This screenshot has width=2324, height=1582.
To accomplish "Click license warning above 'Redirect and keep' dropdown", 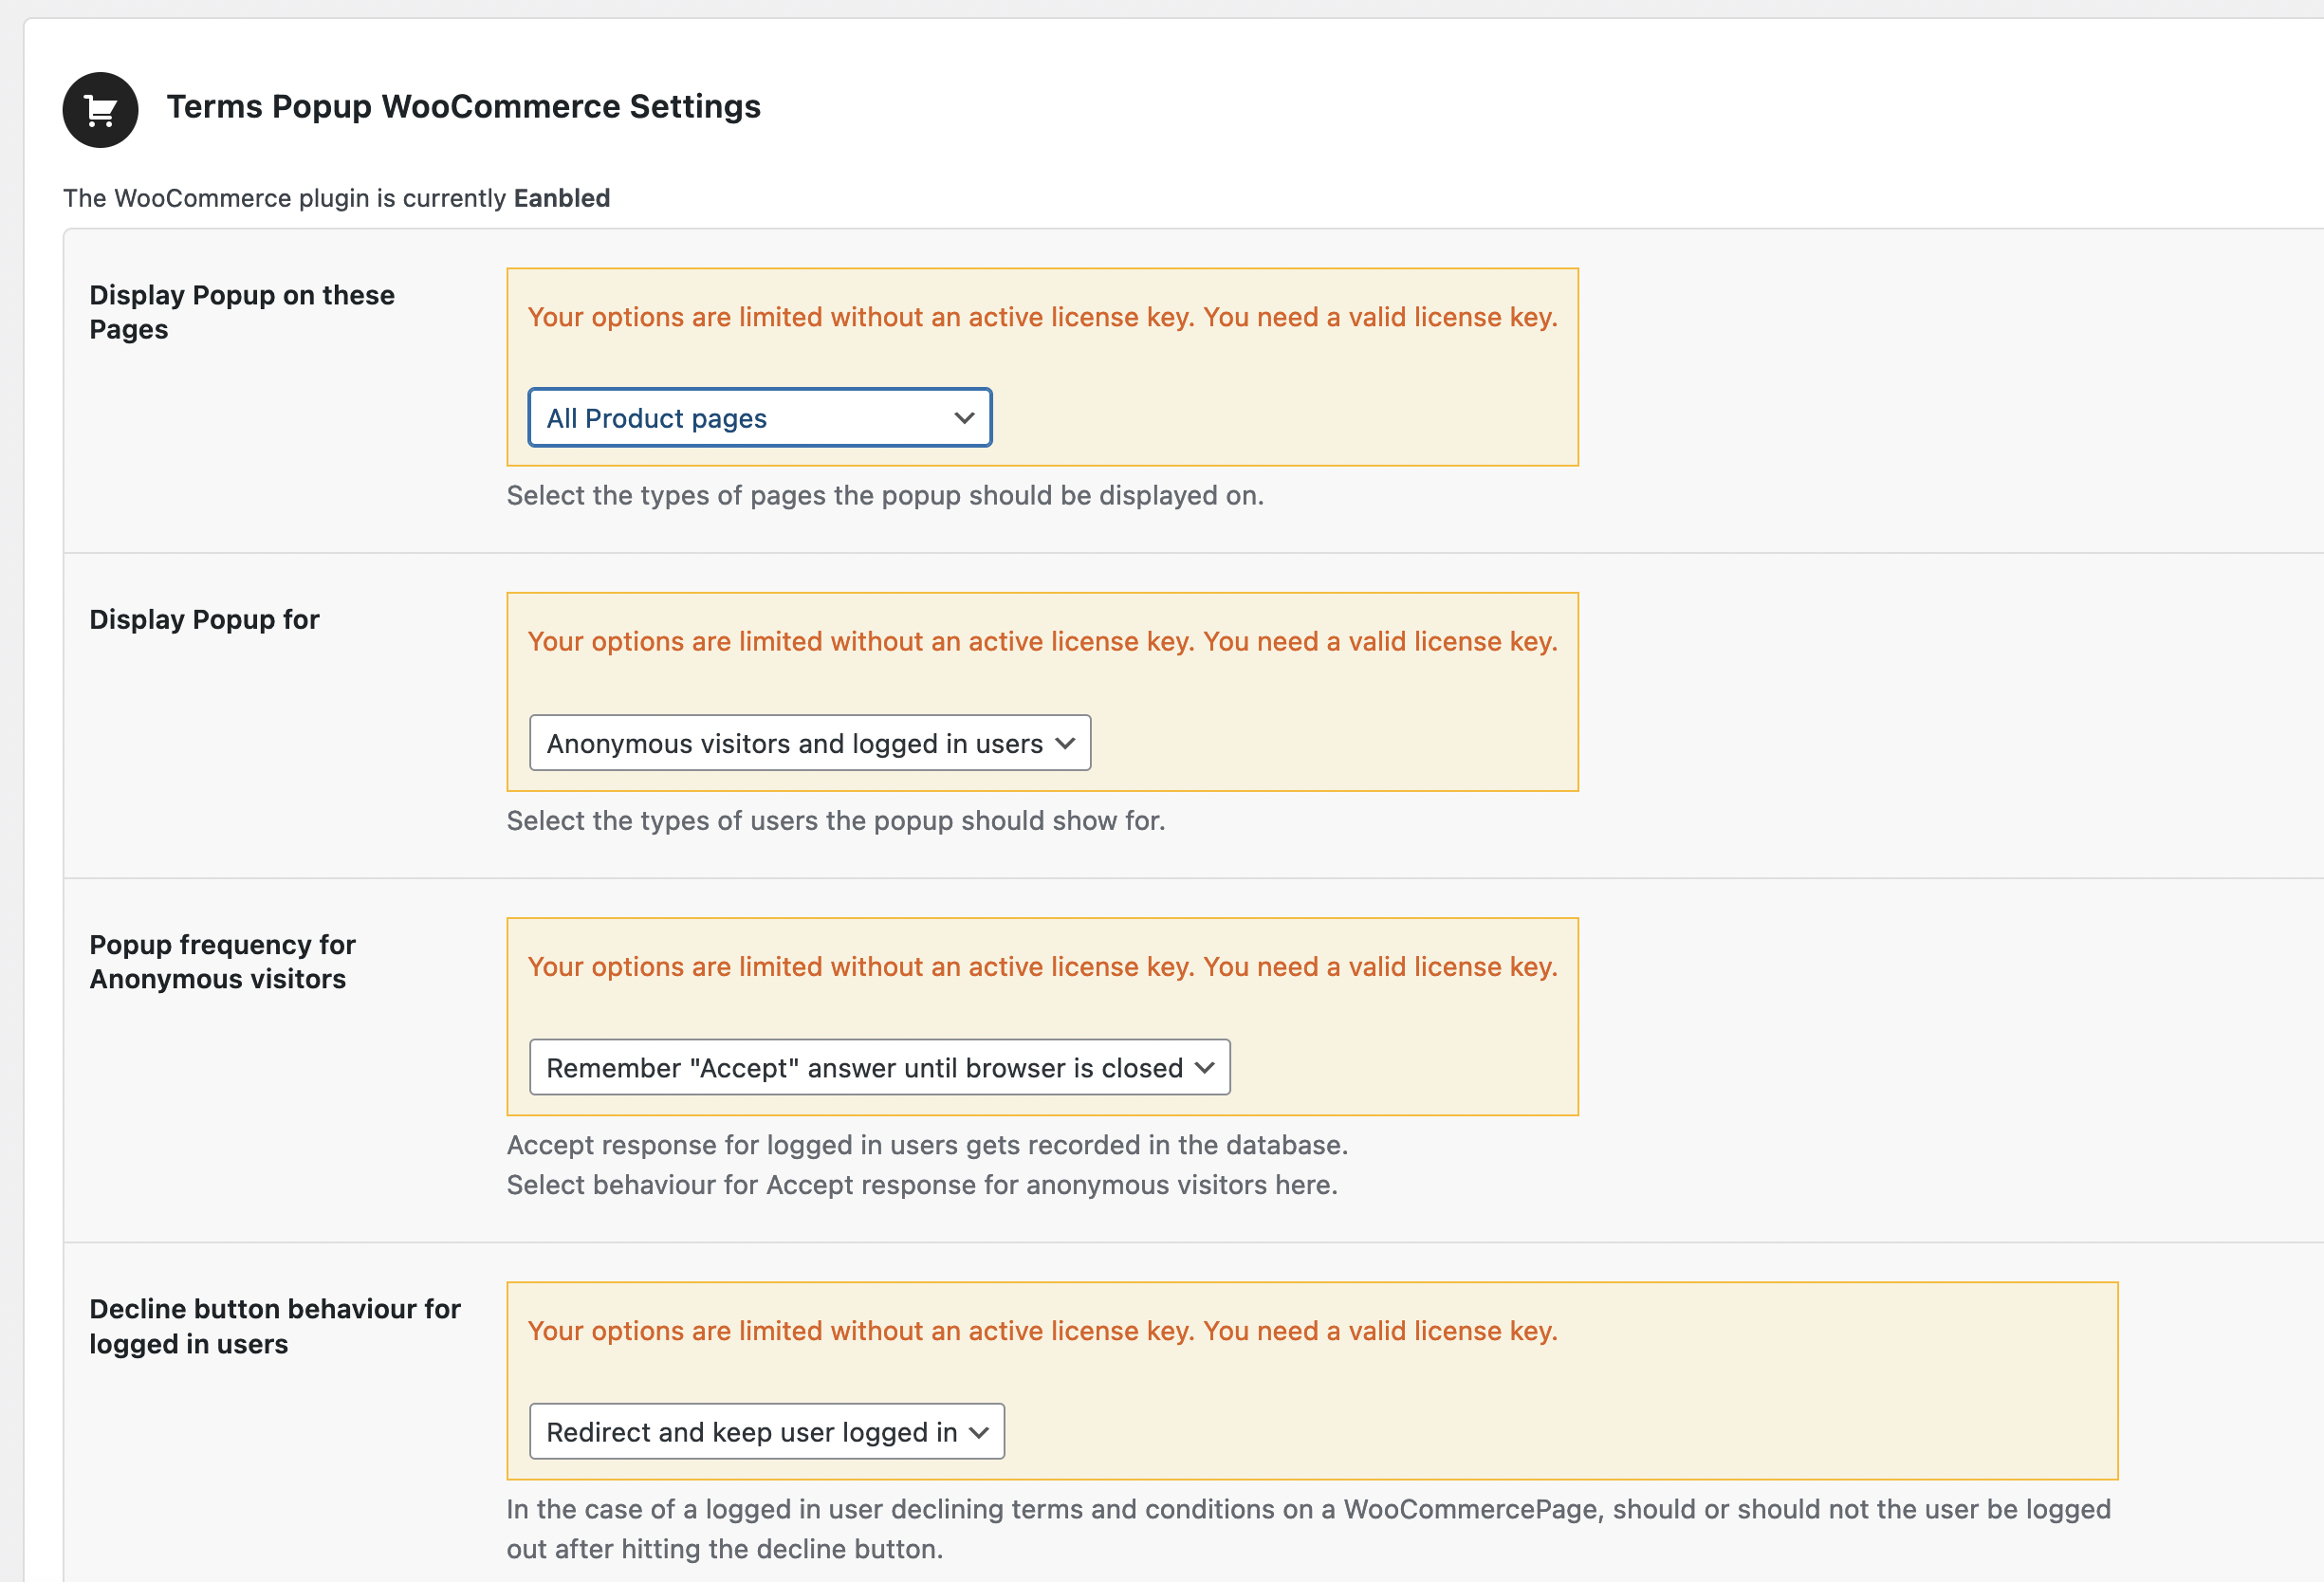I will click(1043, 1331).
